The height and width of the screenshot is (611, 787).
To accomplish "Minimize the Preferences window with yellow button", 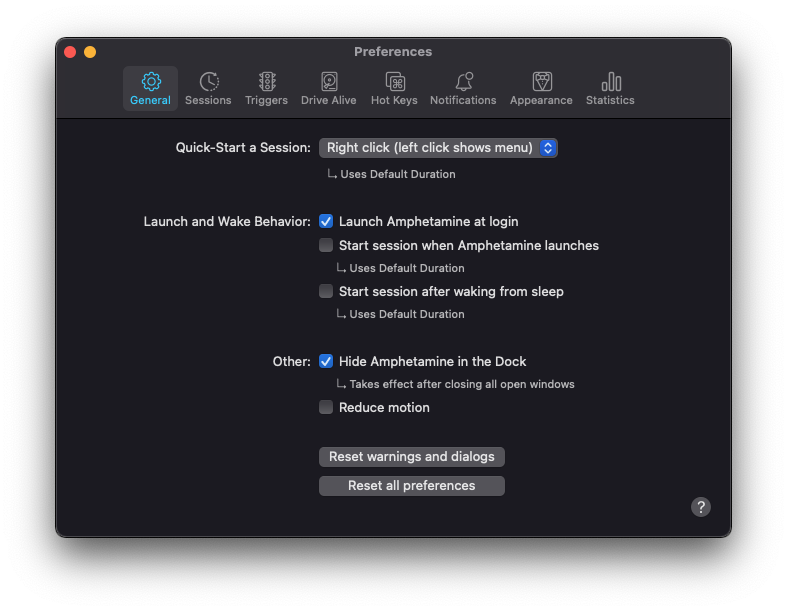I will [90, 52].
